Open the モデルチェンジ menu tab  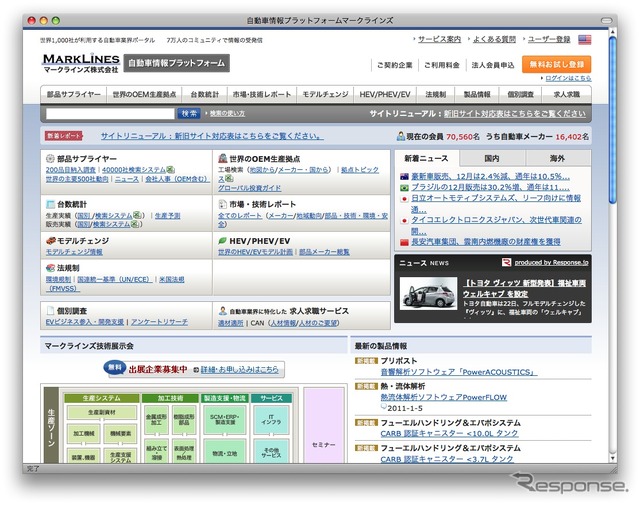point(325,94)
